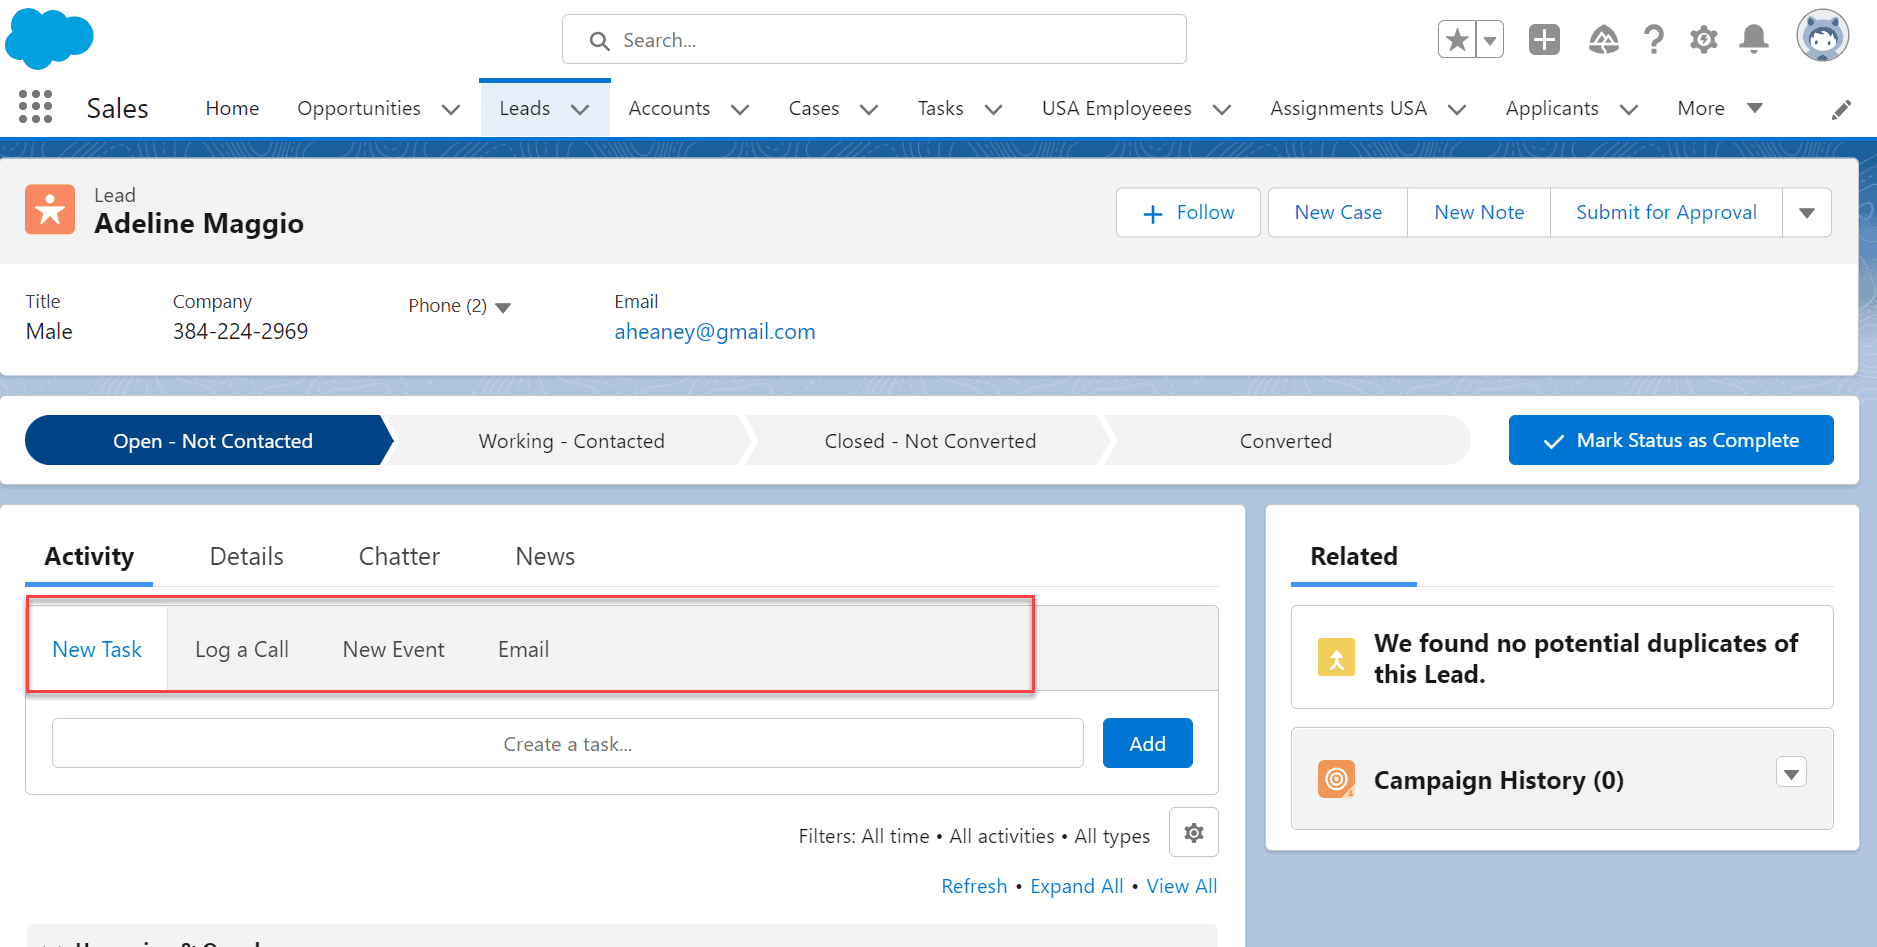Select the Working - Contacted path stage
Viewport: 1877px width, 947px height.
click(x=571, y=440)
